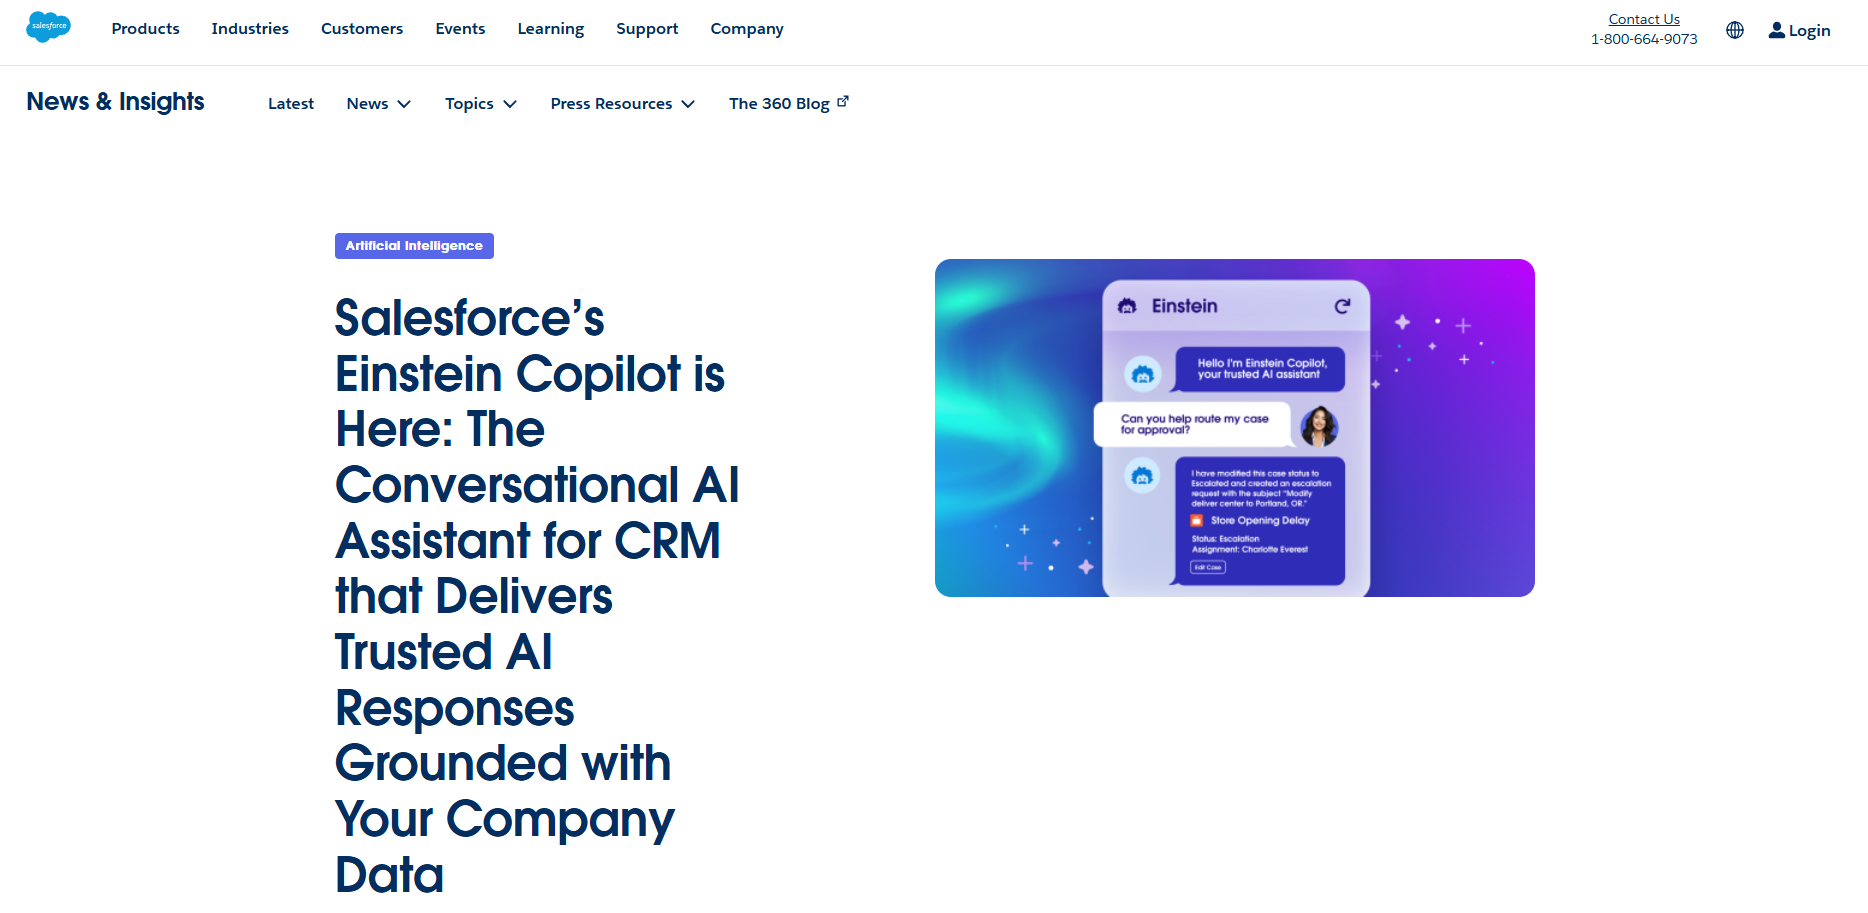Click the Login text link
The width and height of the screenshot is (1868, 913).
coord(1809,31)
